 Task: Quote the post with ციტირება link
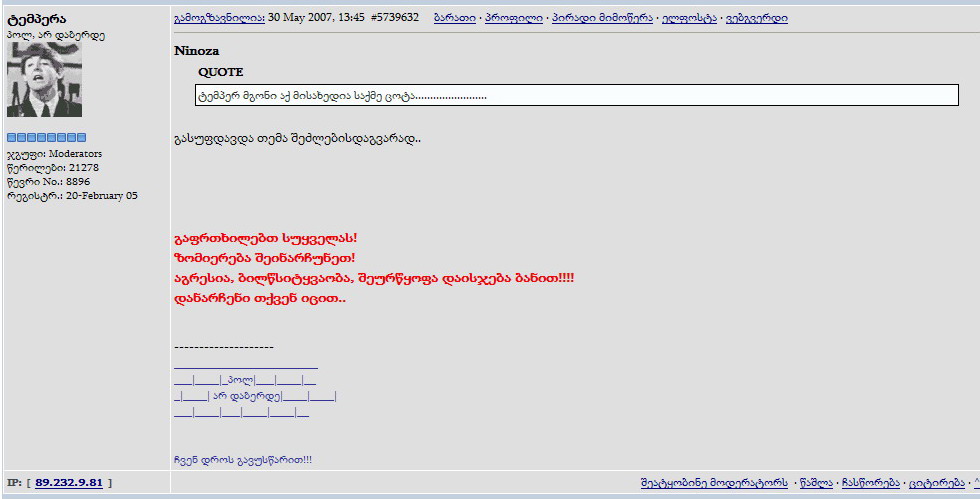click(937, 483)
